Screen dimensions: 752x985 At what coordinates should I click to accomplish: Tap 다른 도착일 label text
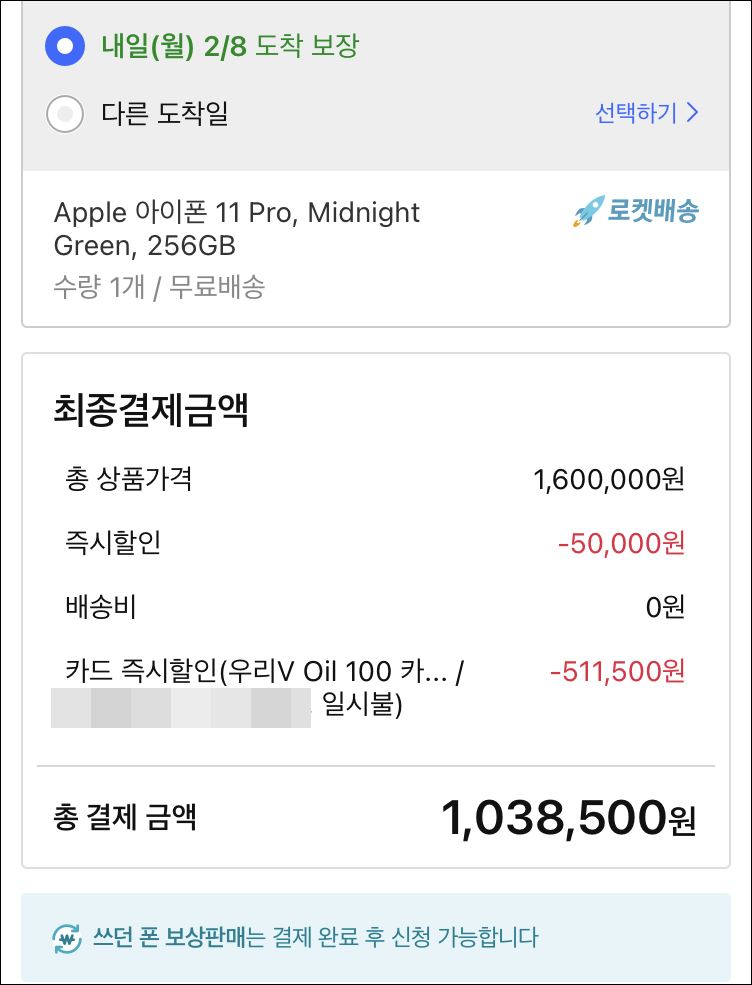click(165, 114)
